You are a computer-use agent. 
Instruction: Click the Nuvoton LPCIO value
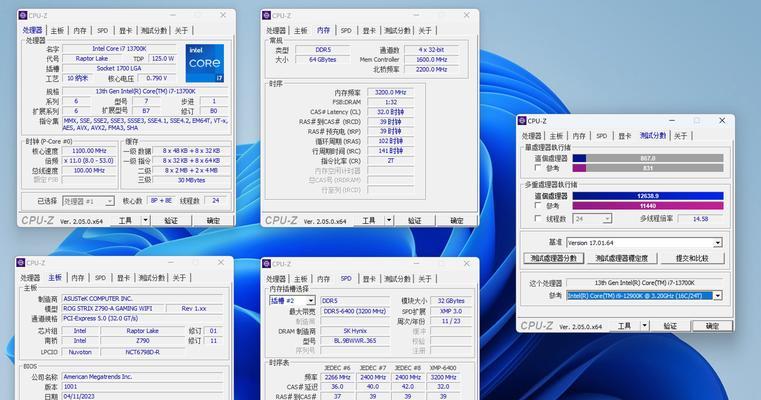[x=80, y=352]
